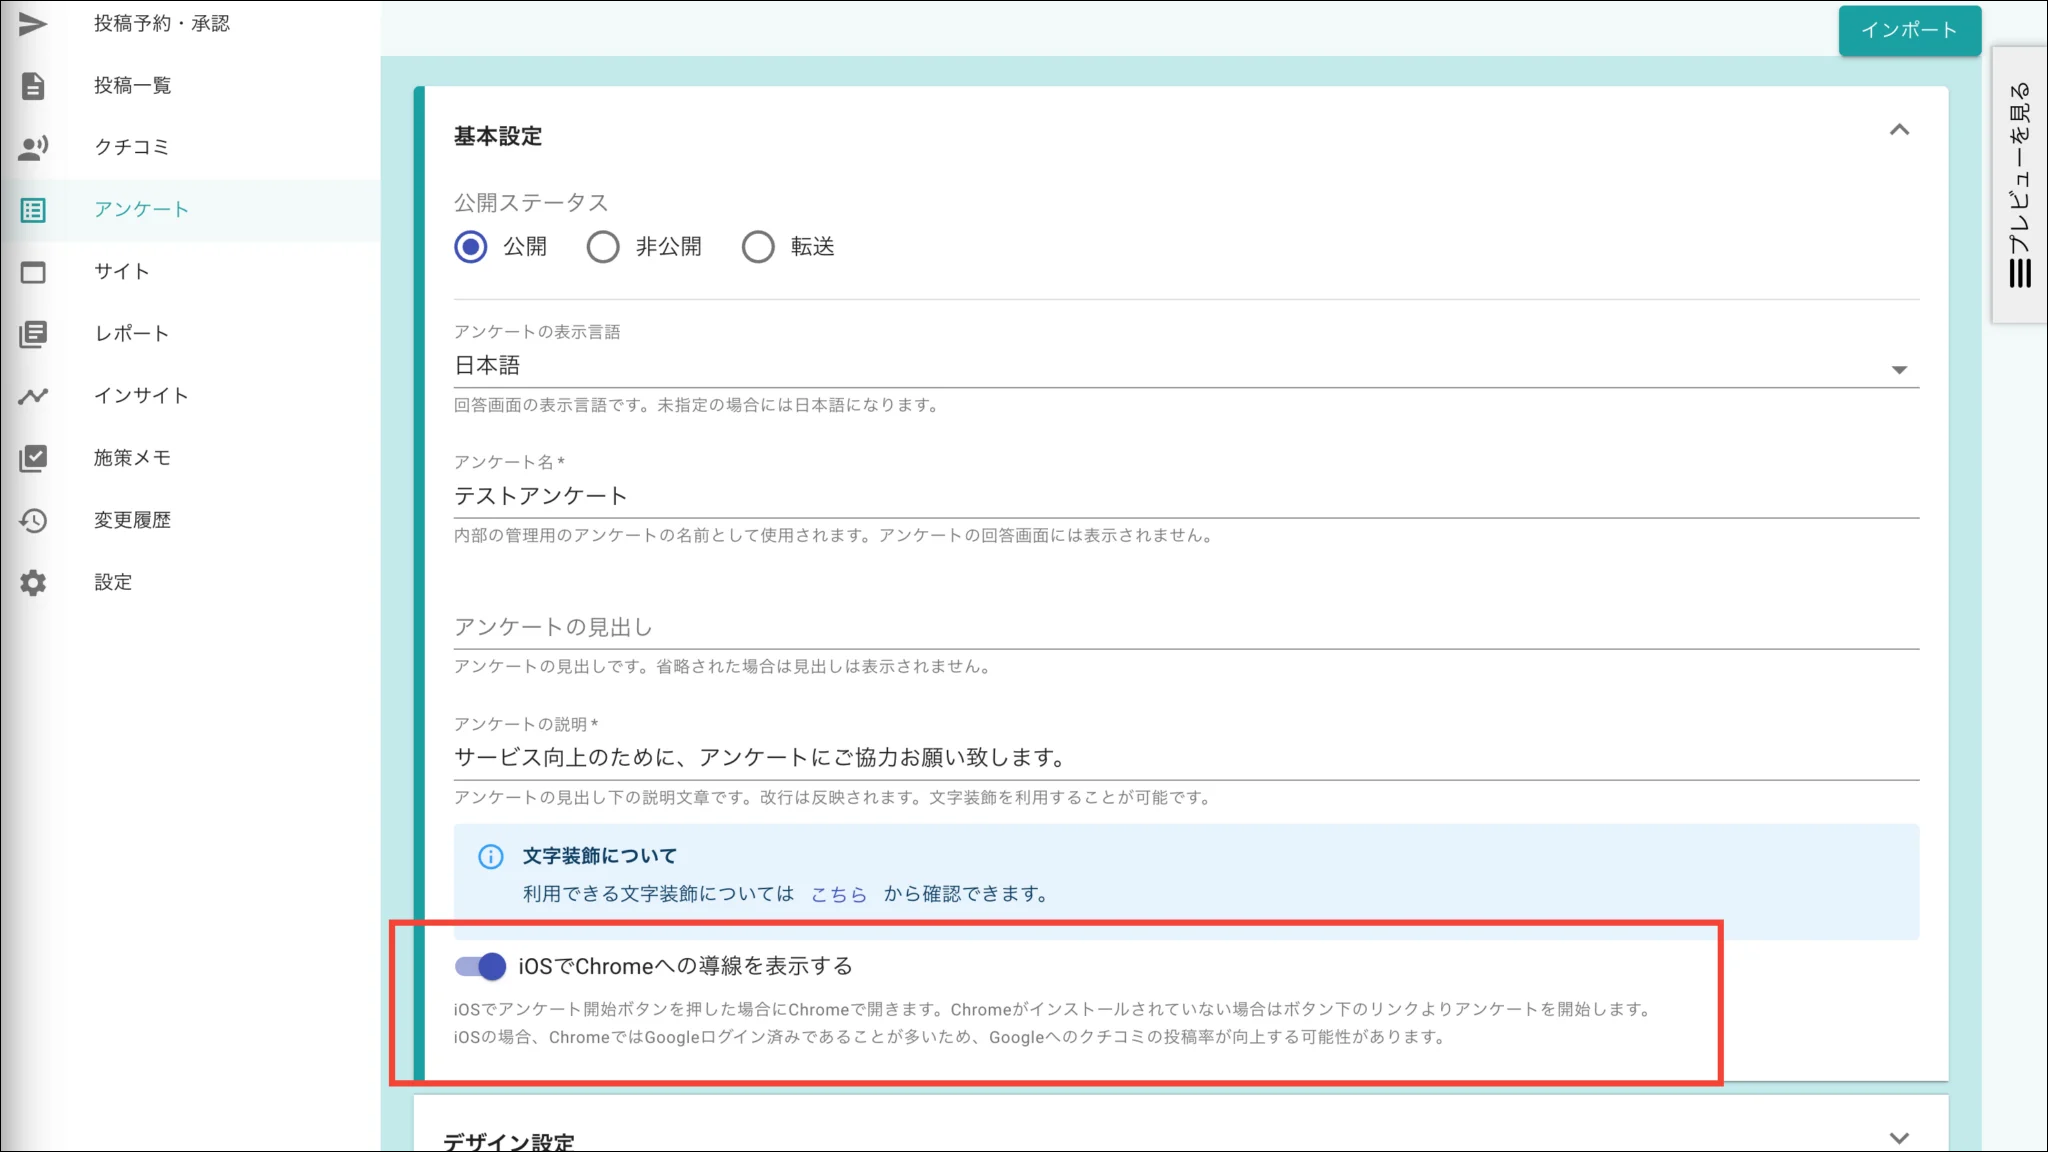Click the インサイト trend-line icon
Image resolution: width=2048 pixels, height=1152 pixels.
33,396
